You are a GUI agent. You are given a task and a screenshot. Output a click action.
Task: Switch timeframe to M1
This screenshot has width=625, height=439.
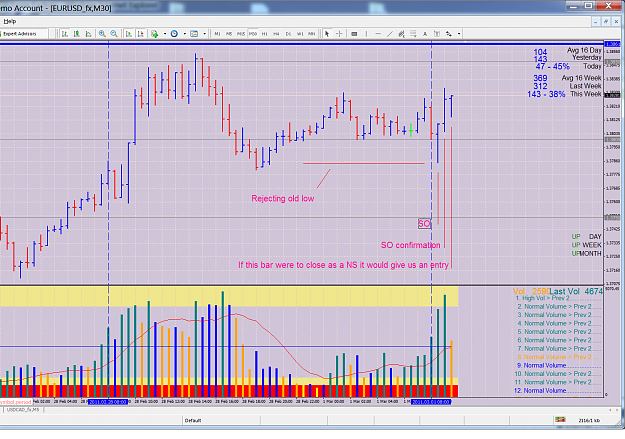tap(217, 34)
